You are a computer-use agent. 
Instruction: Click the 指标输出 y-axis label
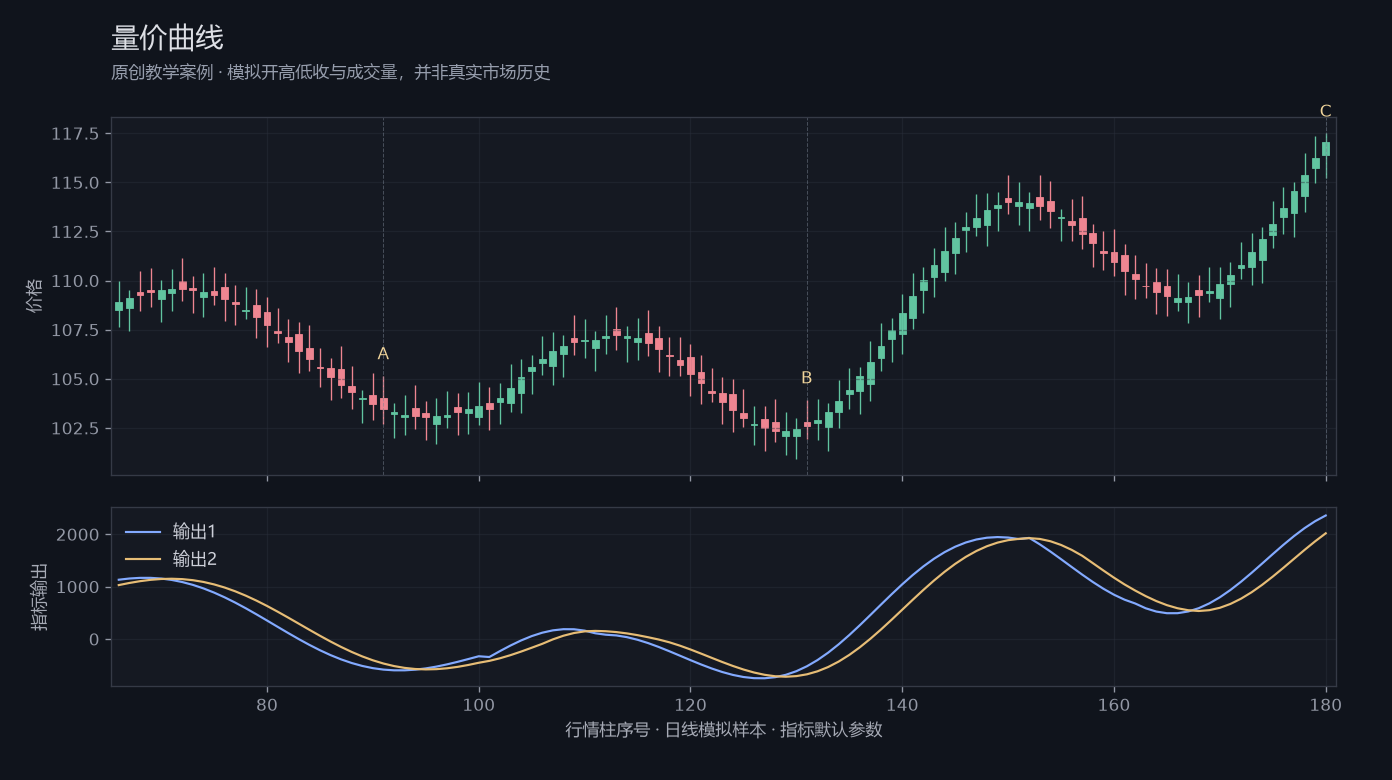[x=38, y=597]
